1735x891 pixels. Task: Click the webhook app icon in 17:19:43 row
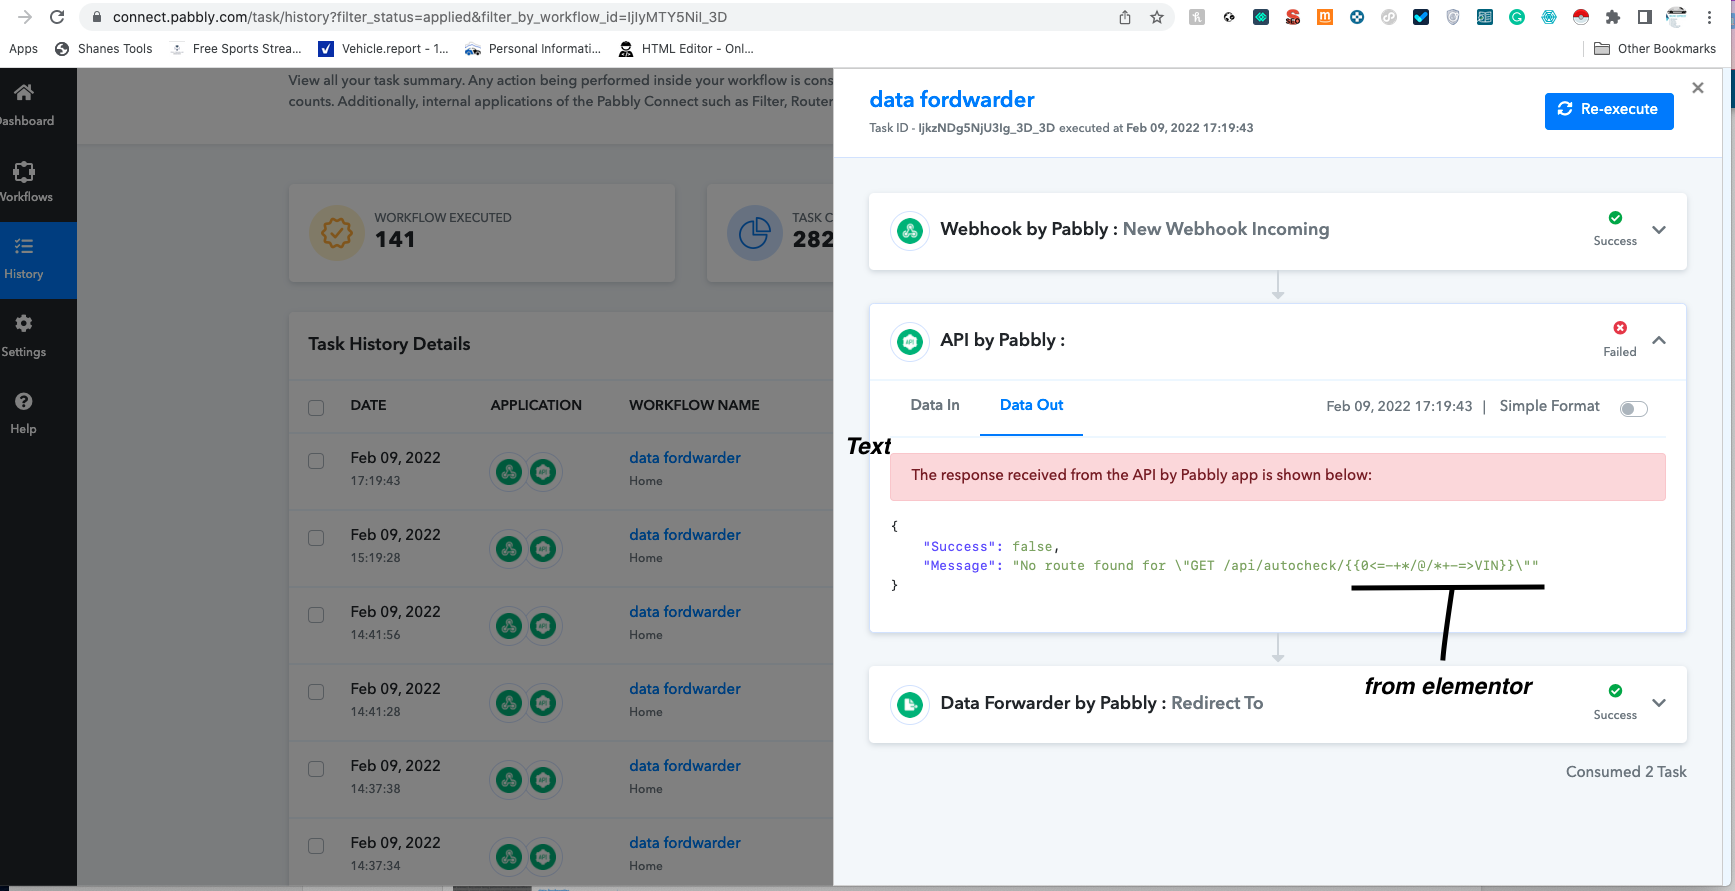click(x=509, y=471)
